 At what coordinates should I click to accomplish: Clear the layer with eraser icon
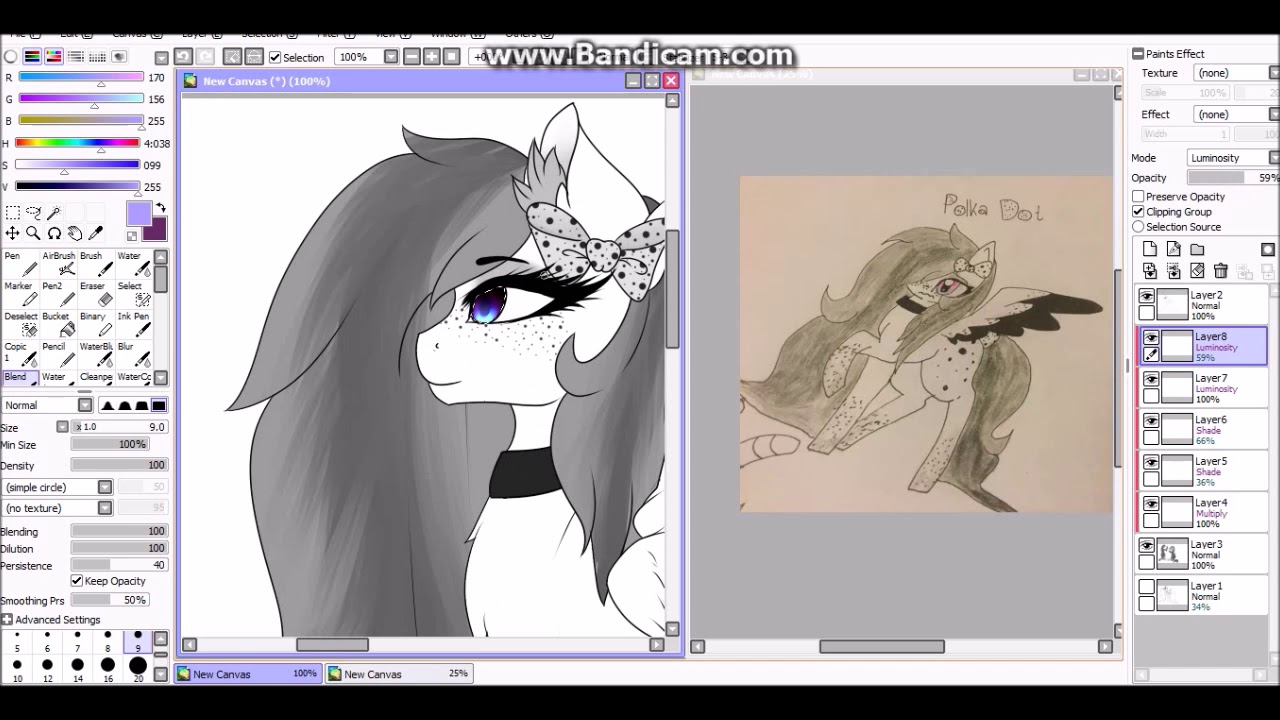pyautogui.click(x=1197, y=271)
